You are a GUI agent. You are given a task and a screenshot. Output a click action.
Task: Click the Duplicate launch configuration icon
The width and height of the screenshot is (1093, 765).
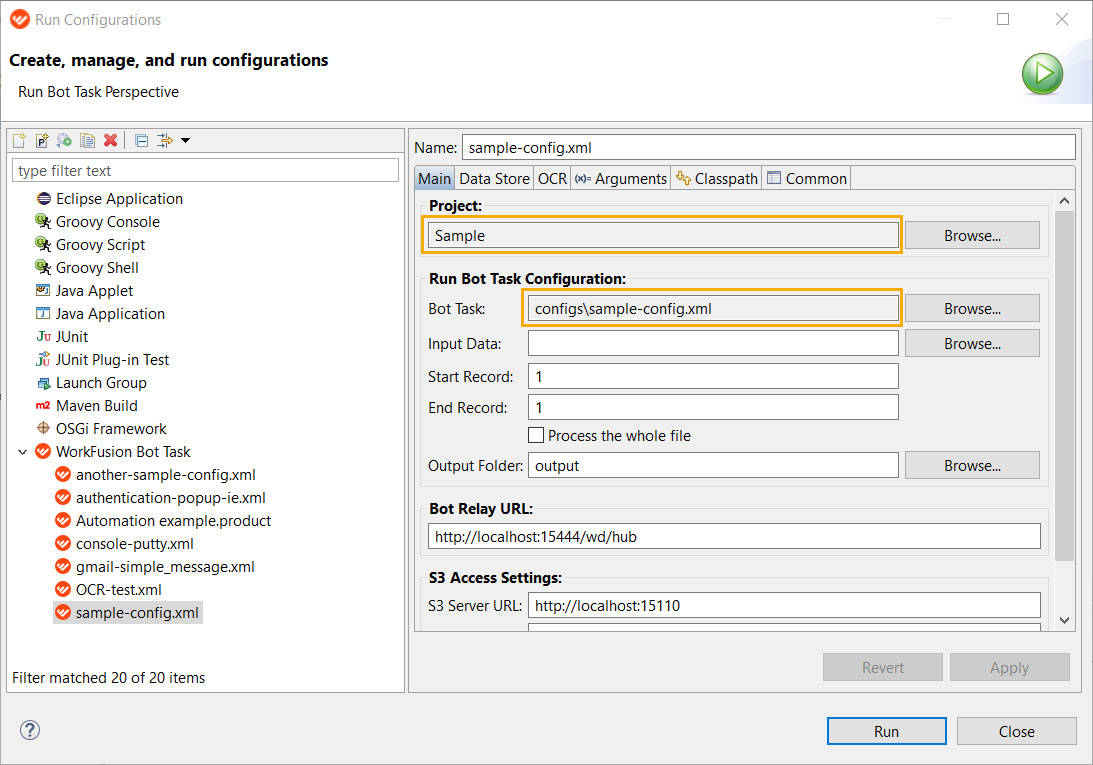[87, 141]
